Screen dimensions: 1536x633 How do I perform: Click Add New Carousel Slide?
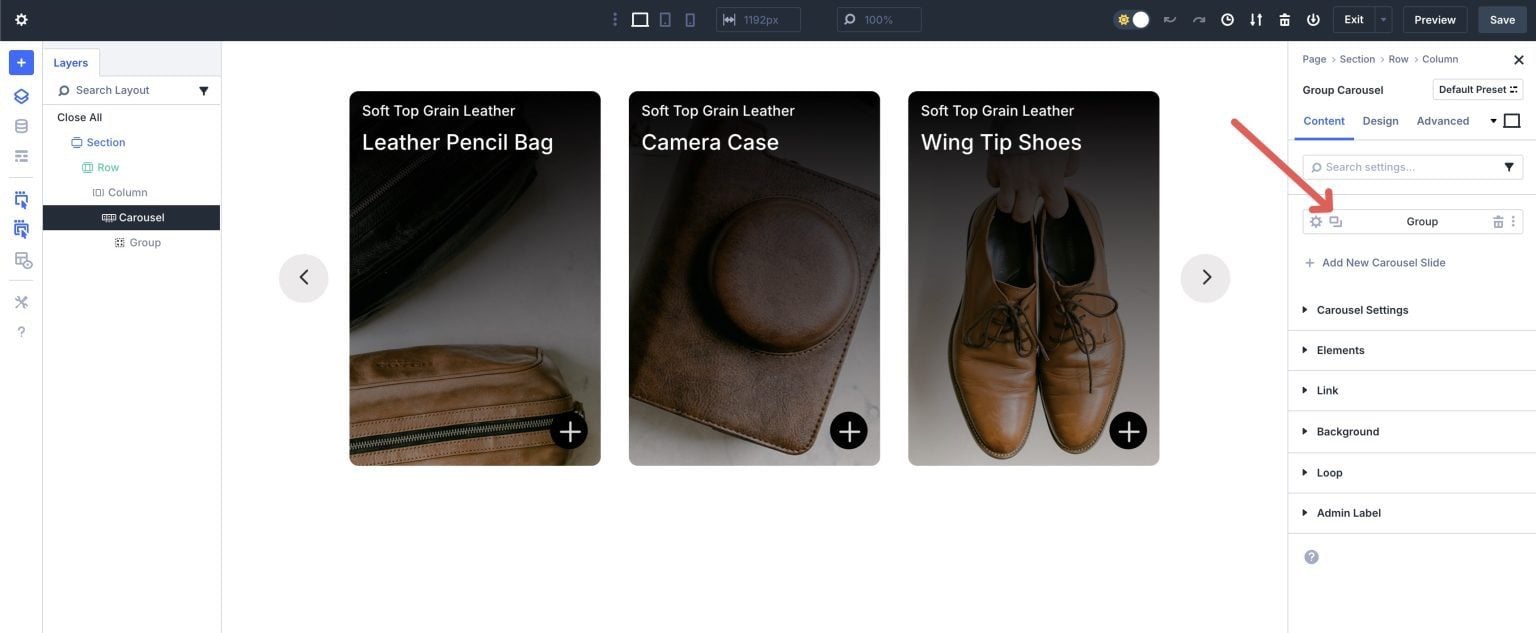[1383, 262]
